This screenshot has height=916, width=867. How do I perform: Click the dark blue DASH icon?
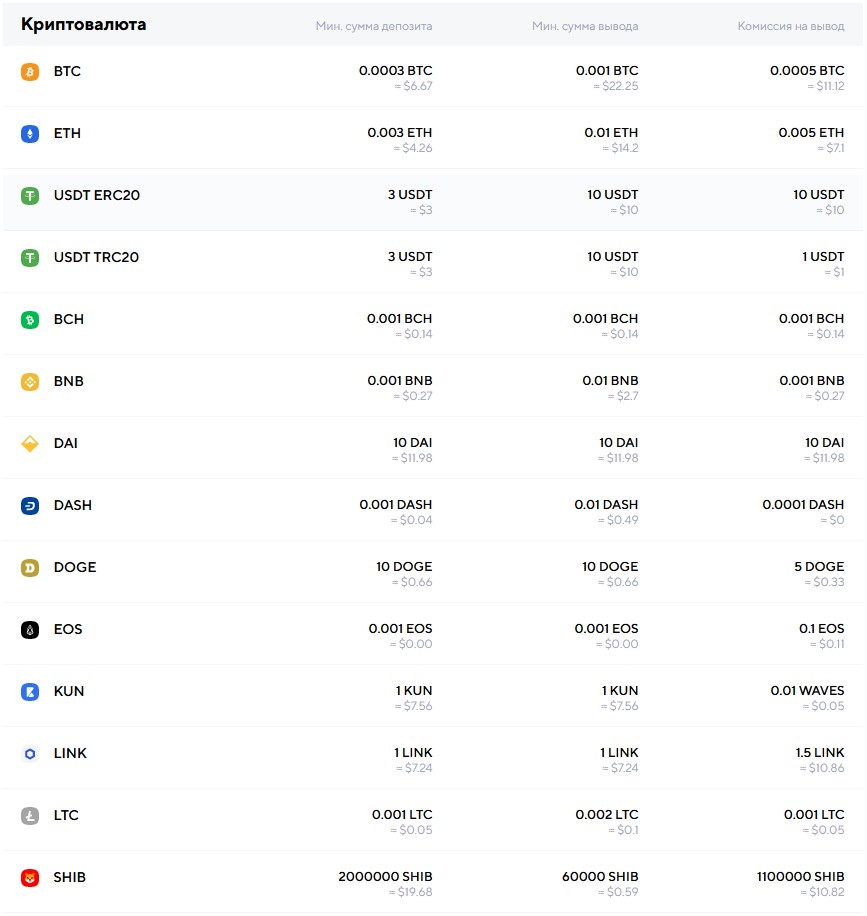(30, 505)
